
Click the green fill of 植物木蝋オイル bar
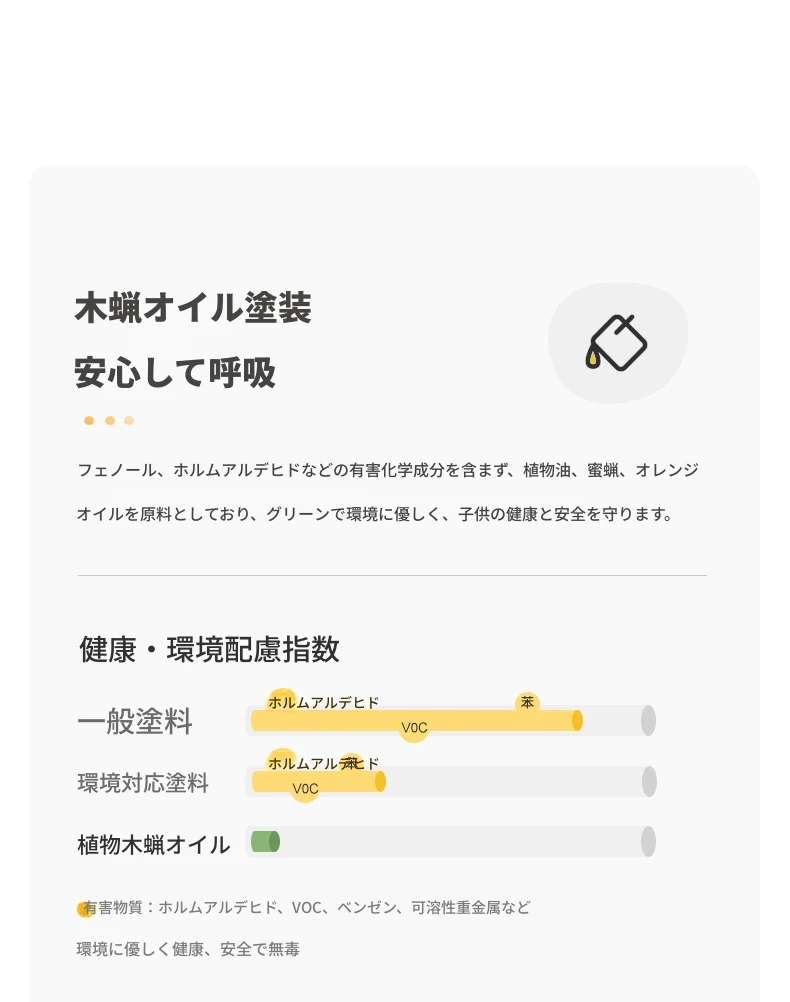pyautogui.click(x=265, y=842)
